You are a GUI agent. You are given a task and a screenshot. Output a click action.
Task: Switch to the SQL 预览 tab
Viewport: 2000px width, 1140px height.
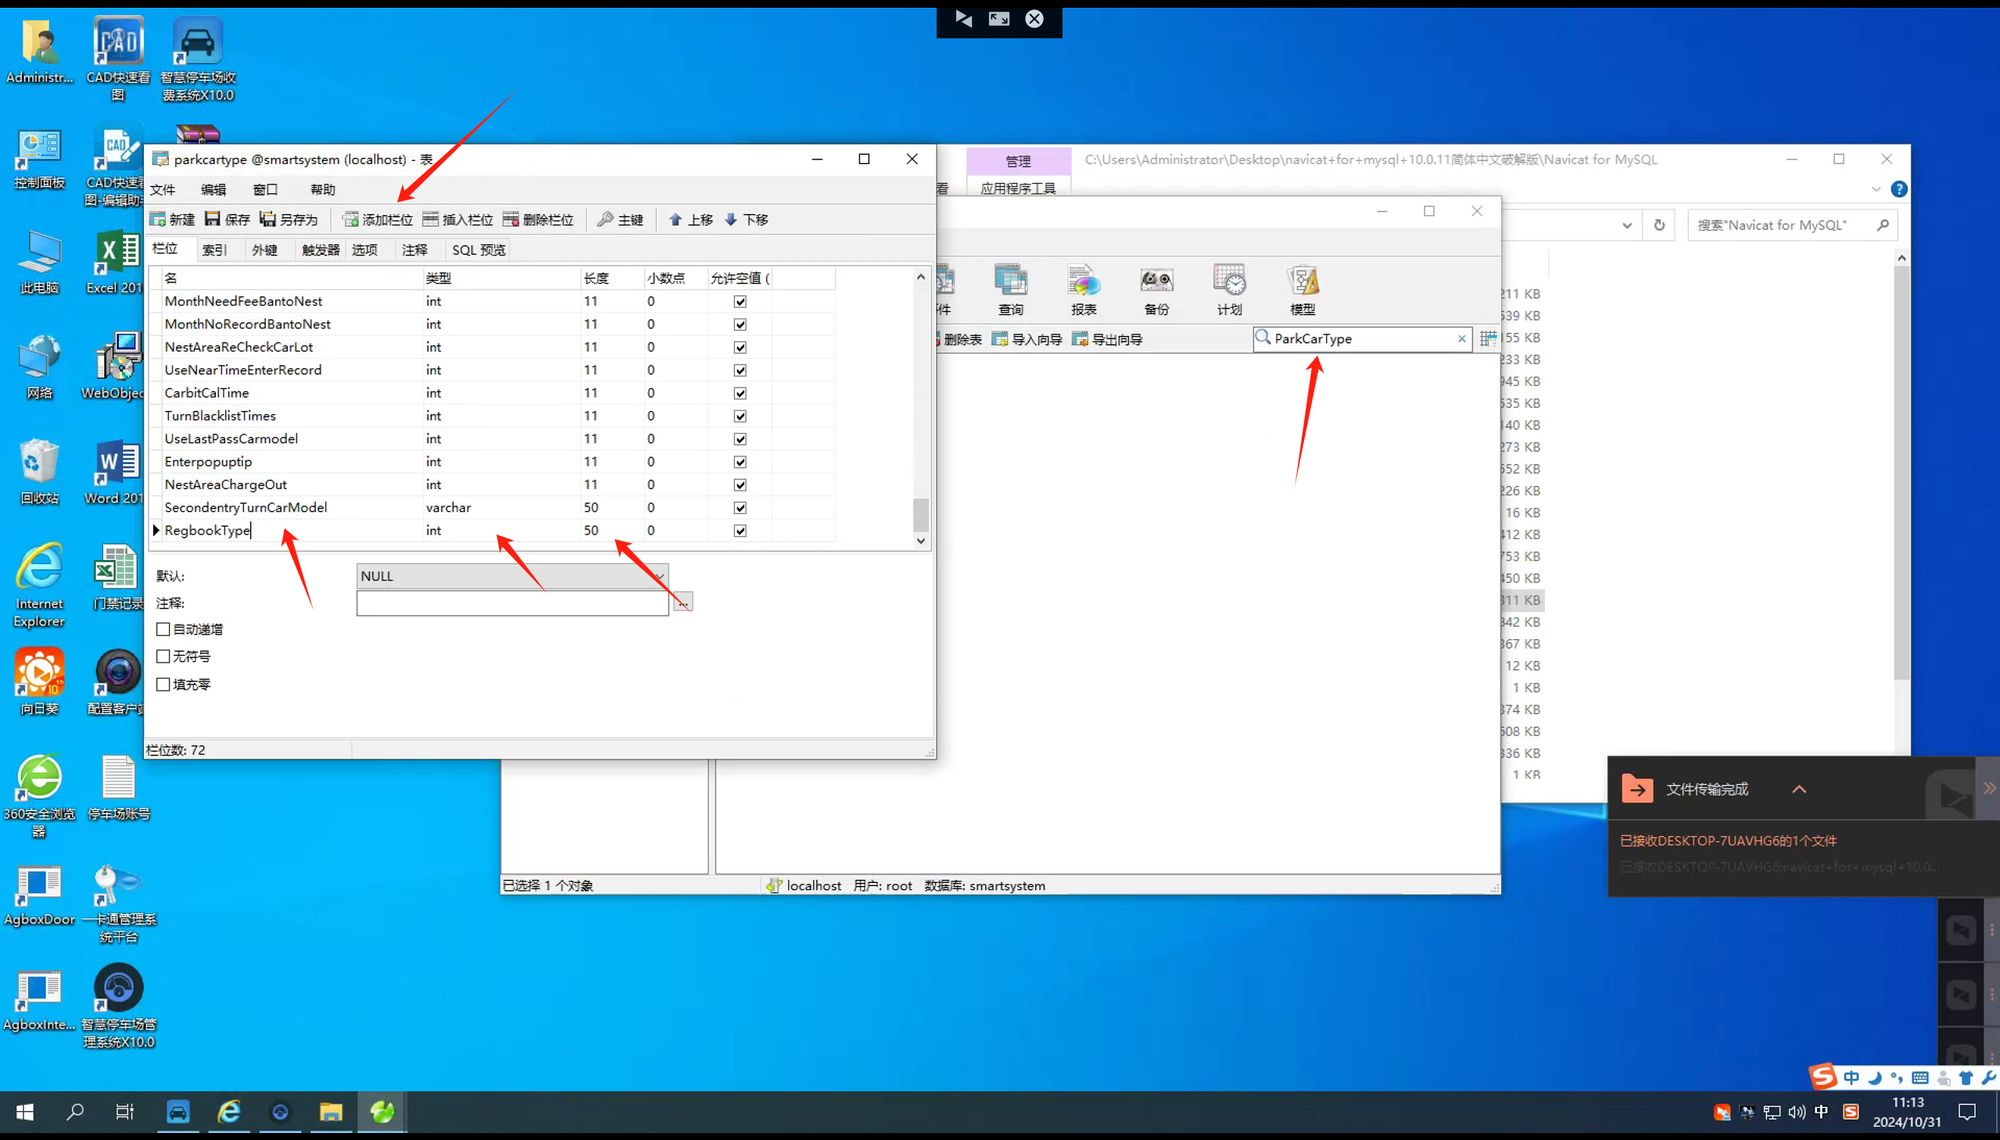(x=479, y=250)
